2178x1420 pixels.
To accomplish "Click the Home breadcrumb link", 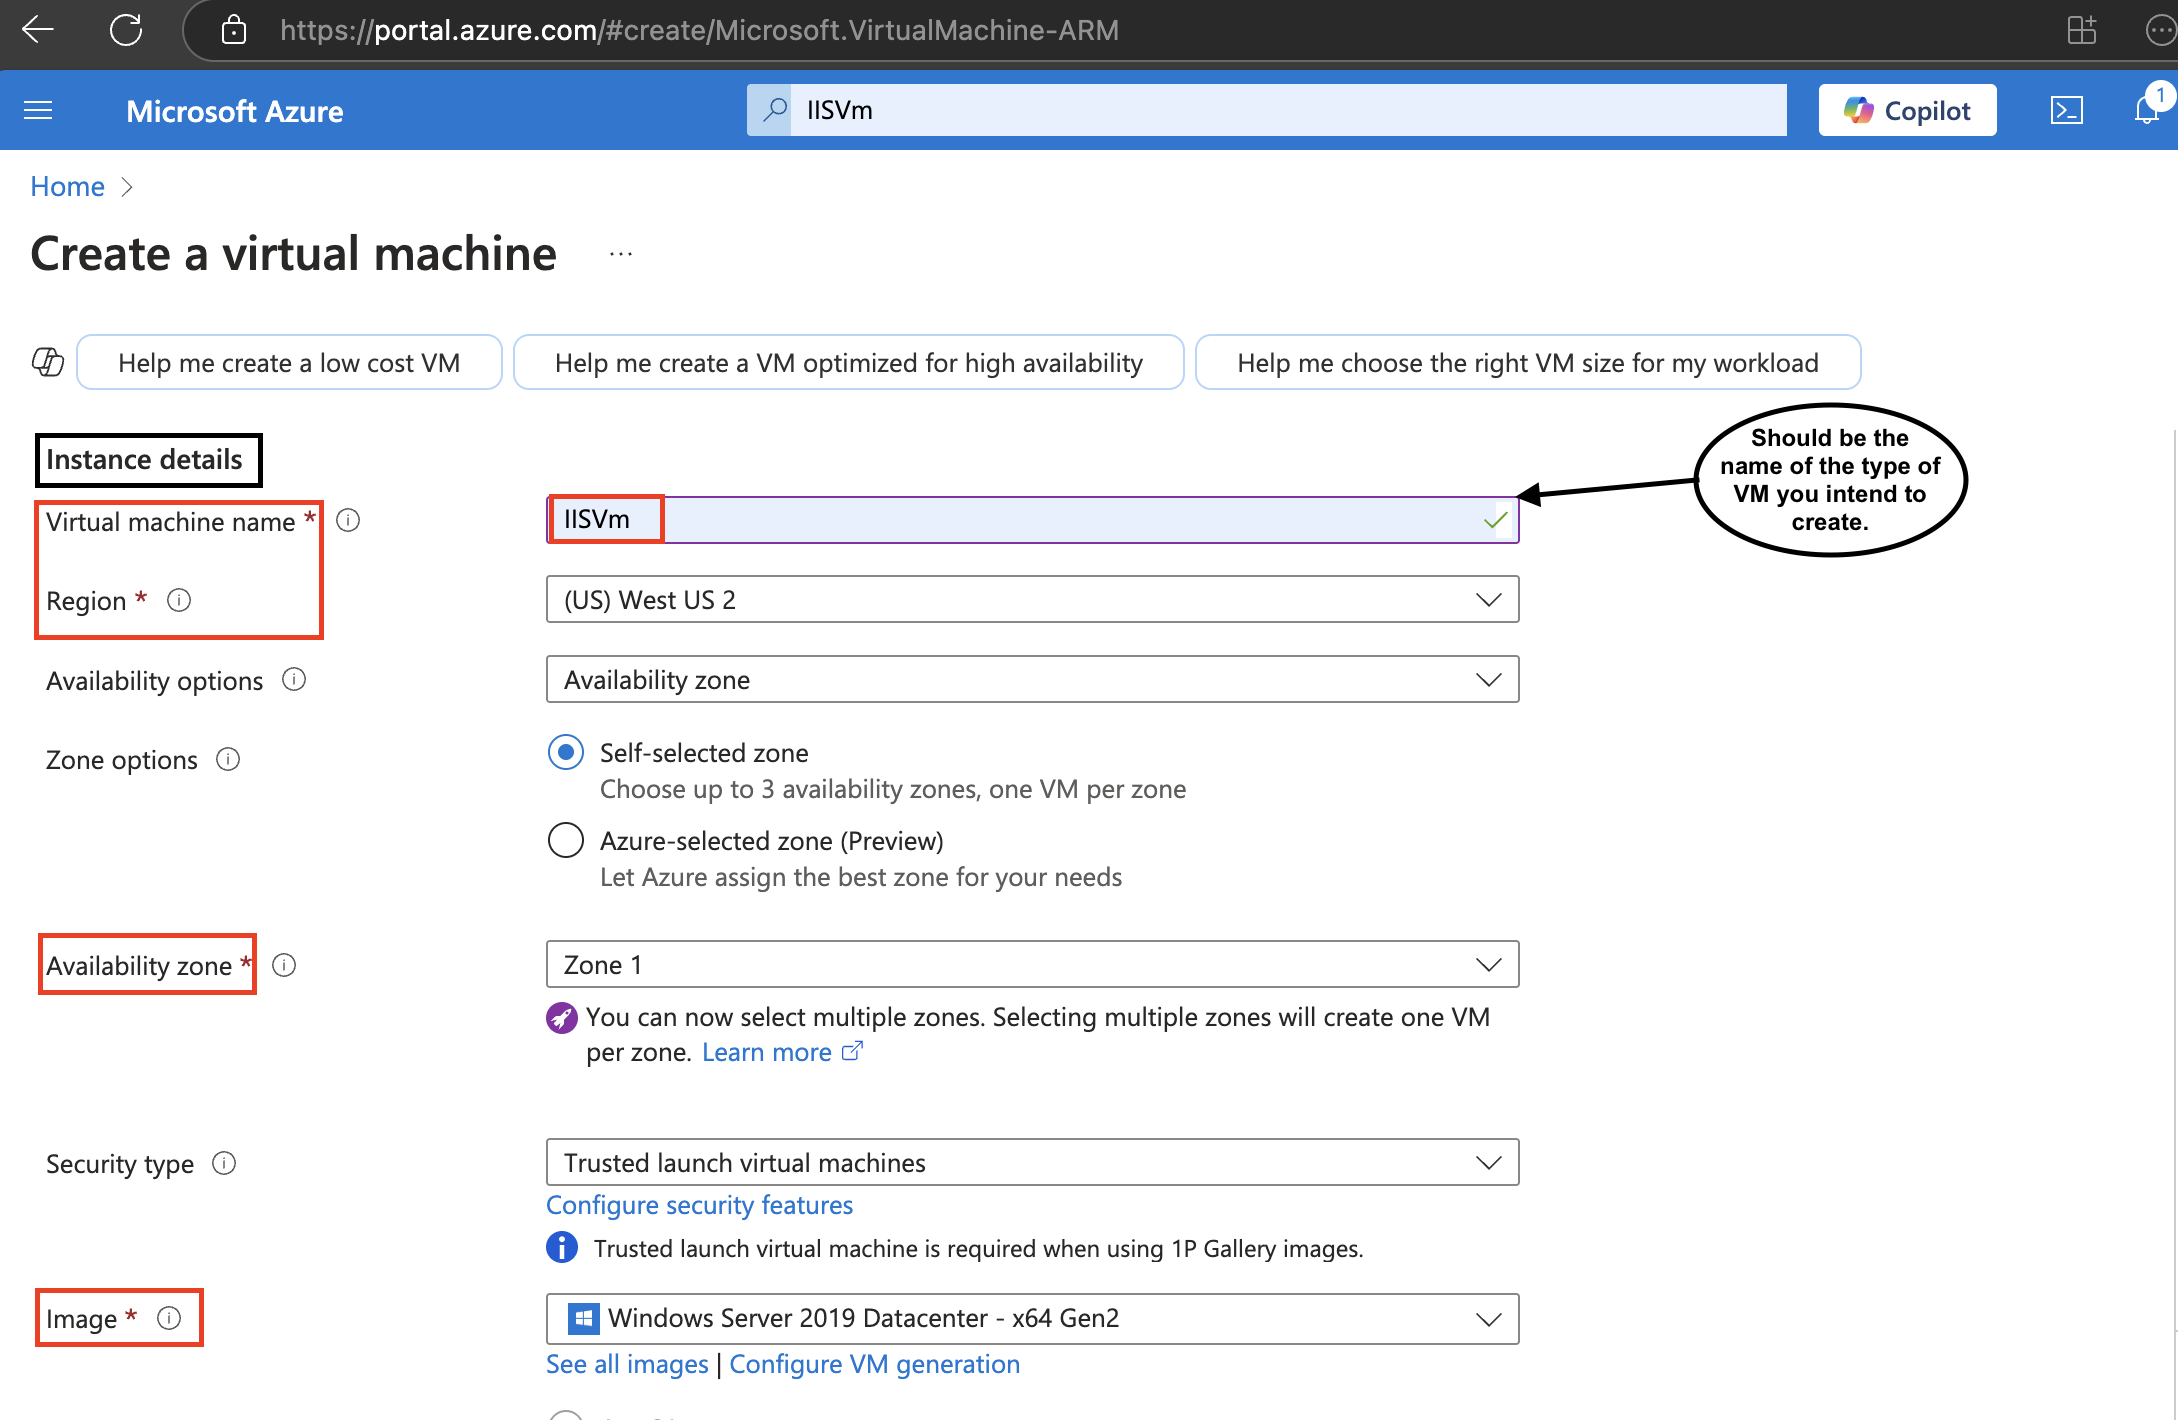I will point(67,187).
